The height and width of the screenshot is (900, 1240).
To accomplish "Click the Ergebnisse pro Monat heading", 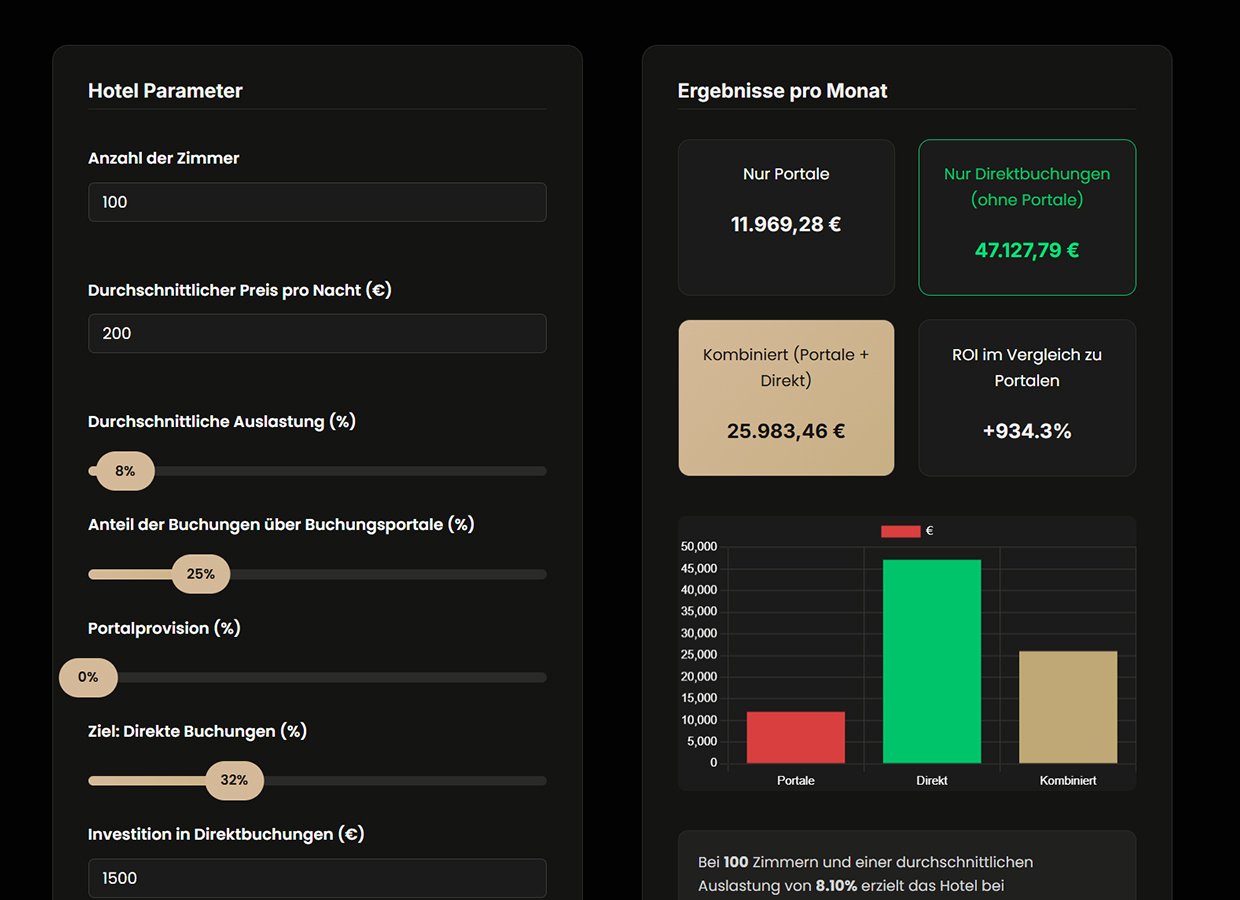I will click(x=782, y=91).
